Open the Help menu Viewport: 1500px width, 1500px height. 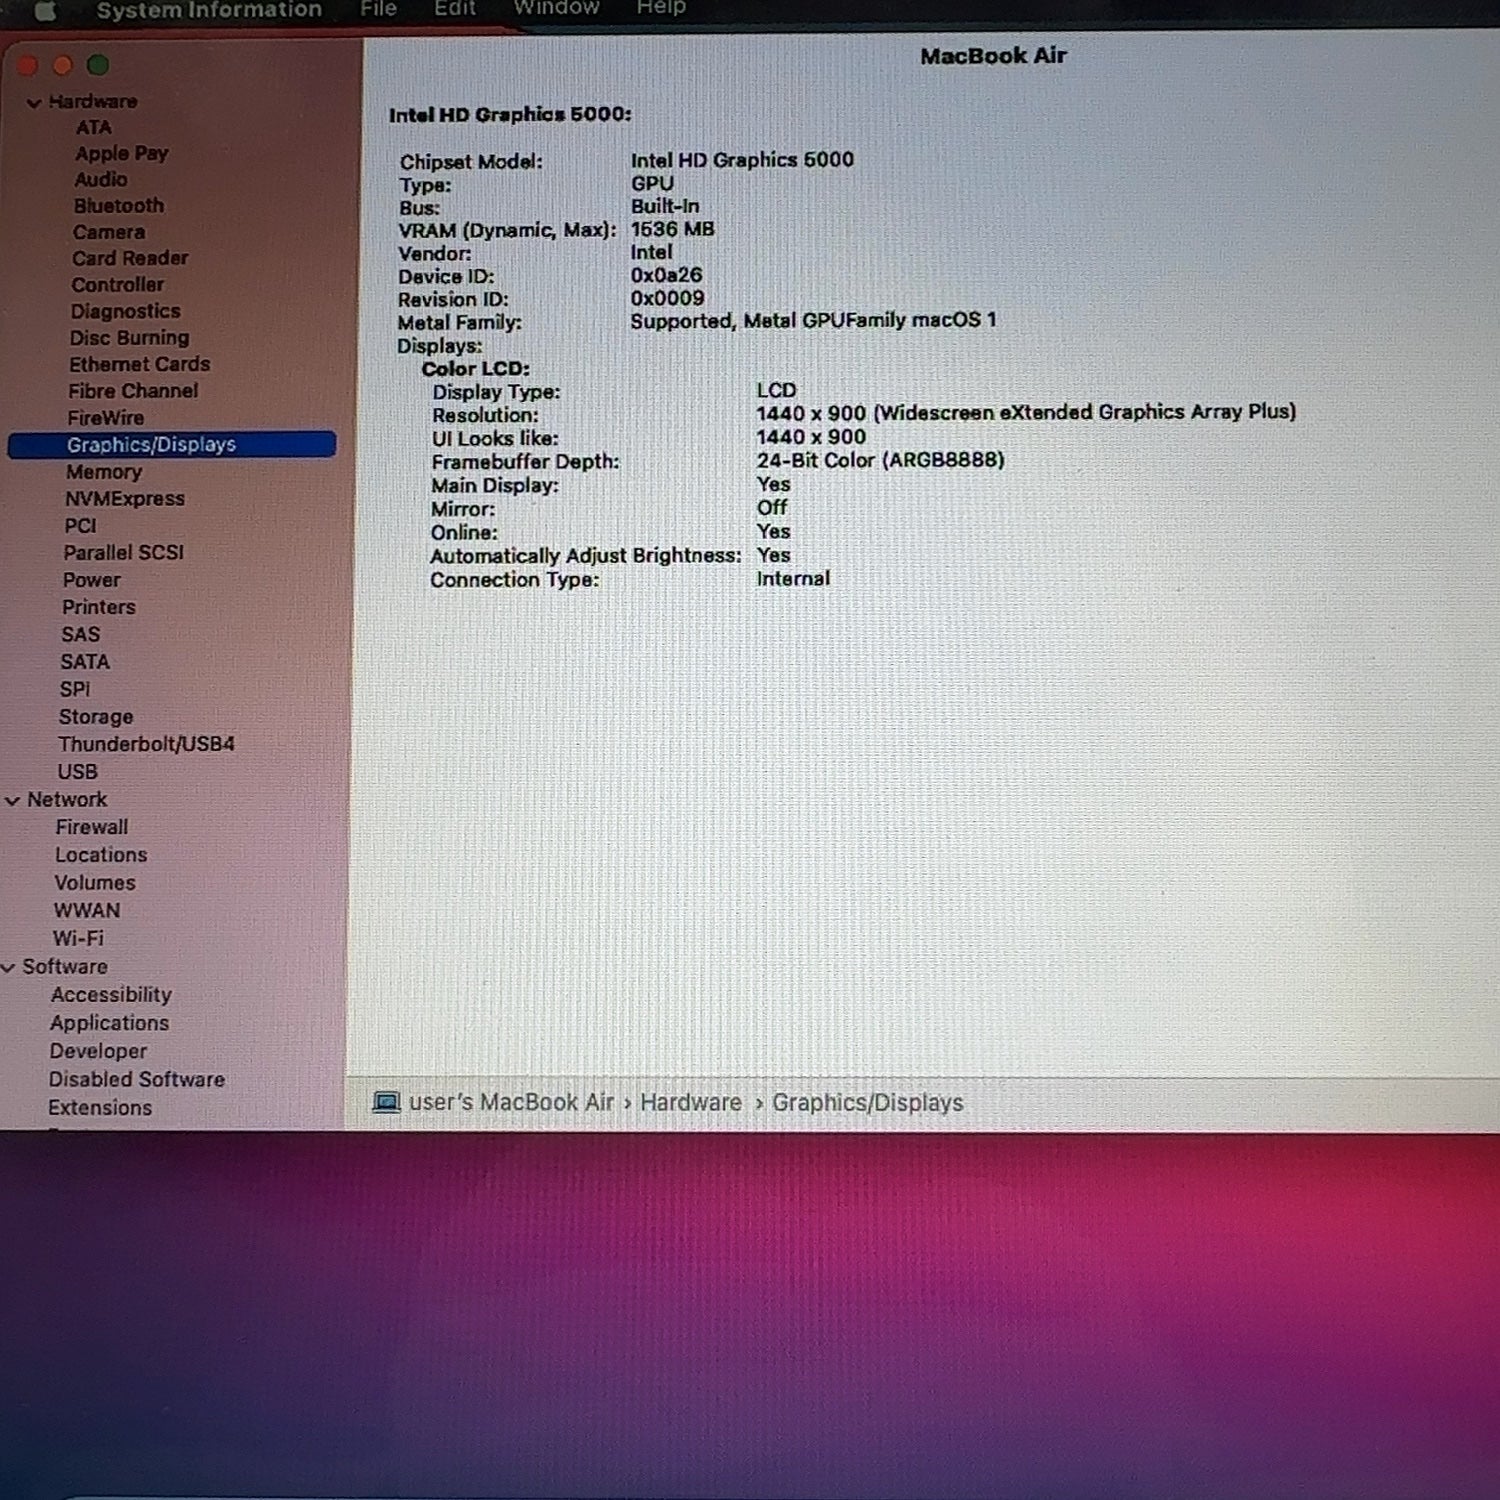(661, 8)
